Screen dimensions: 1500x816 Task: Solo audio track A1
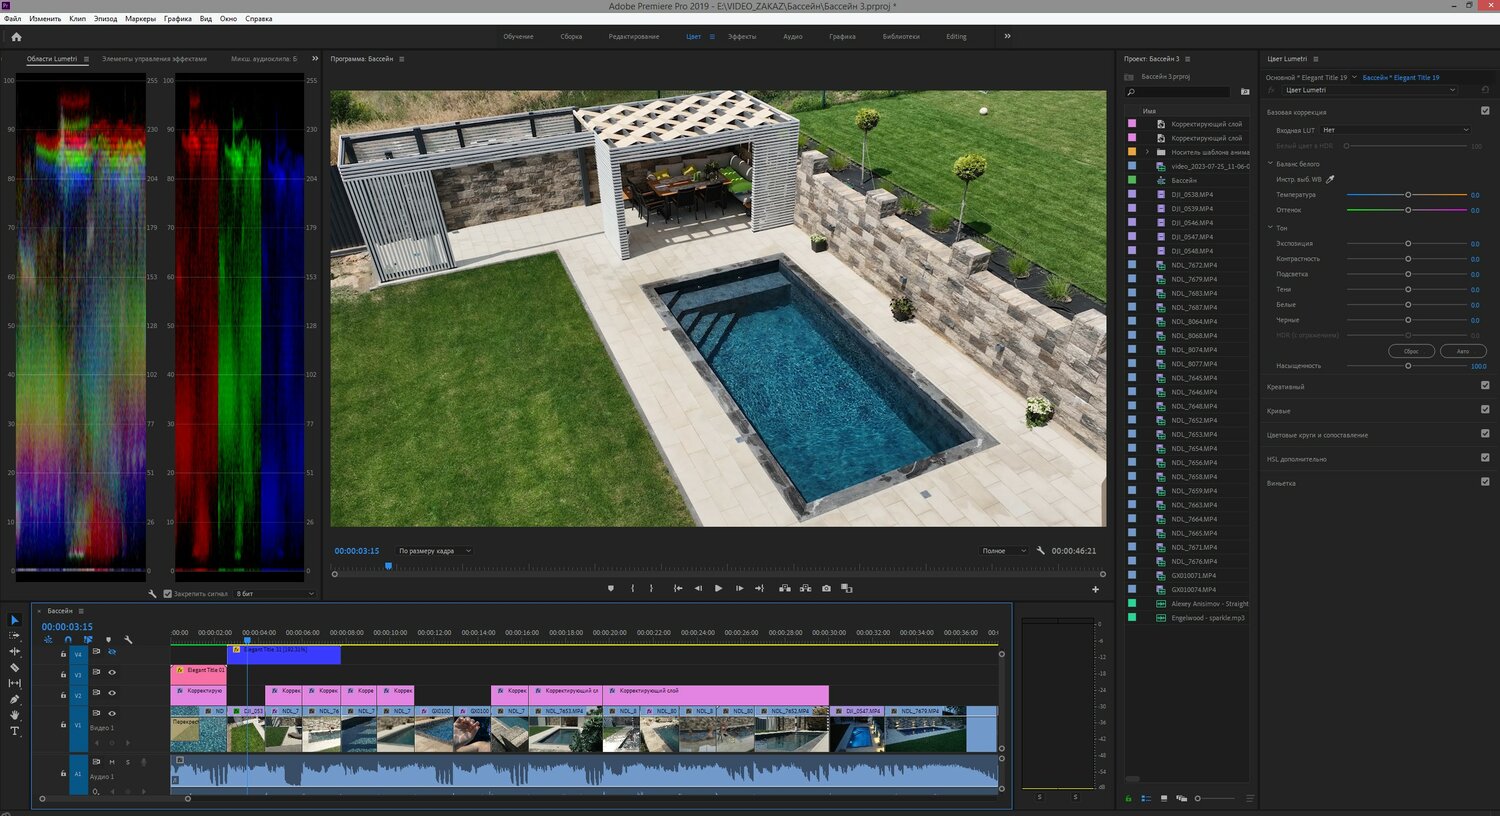127,762
